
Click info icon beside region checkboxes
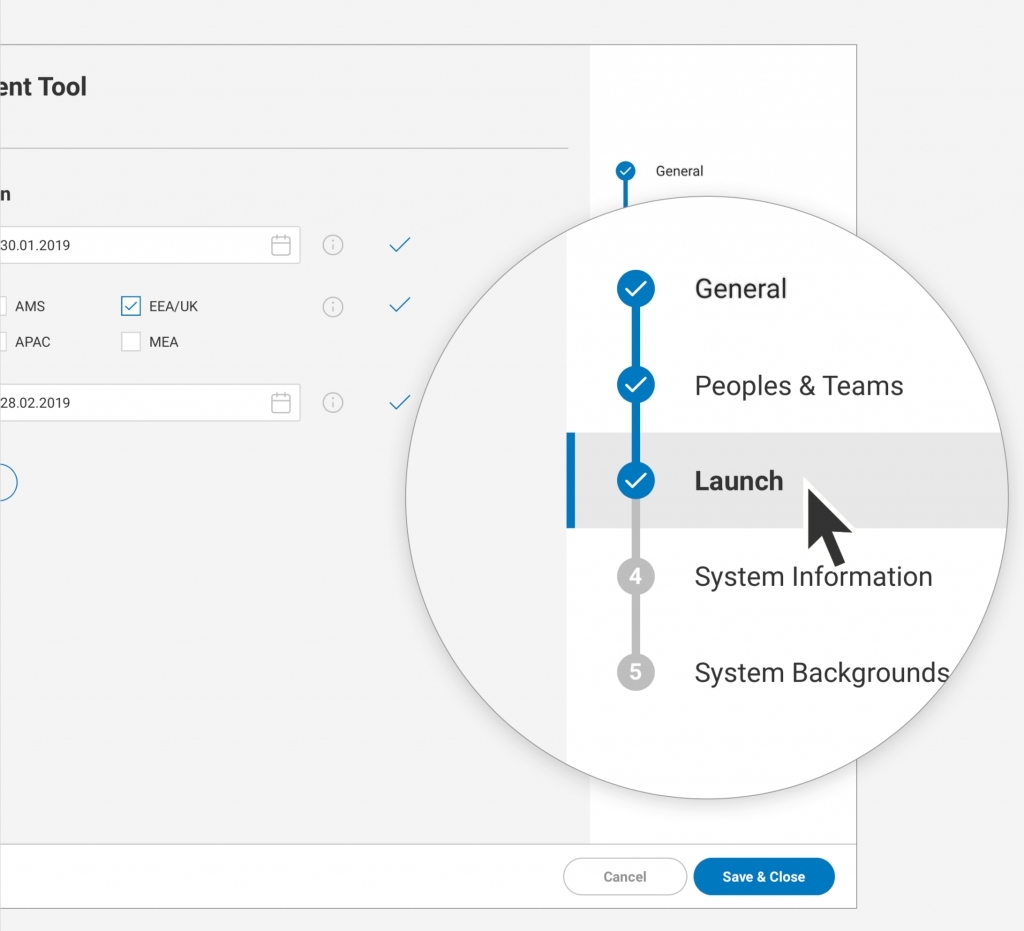point(333,307)
